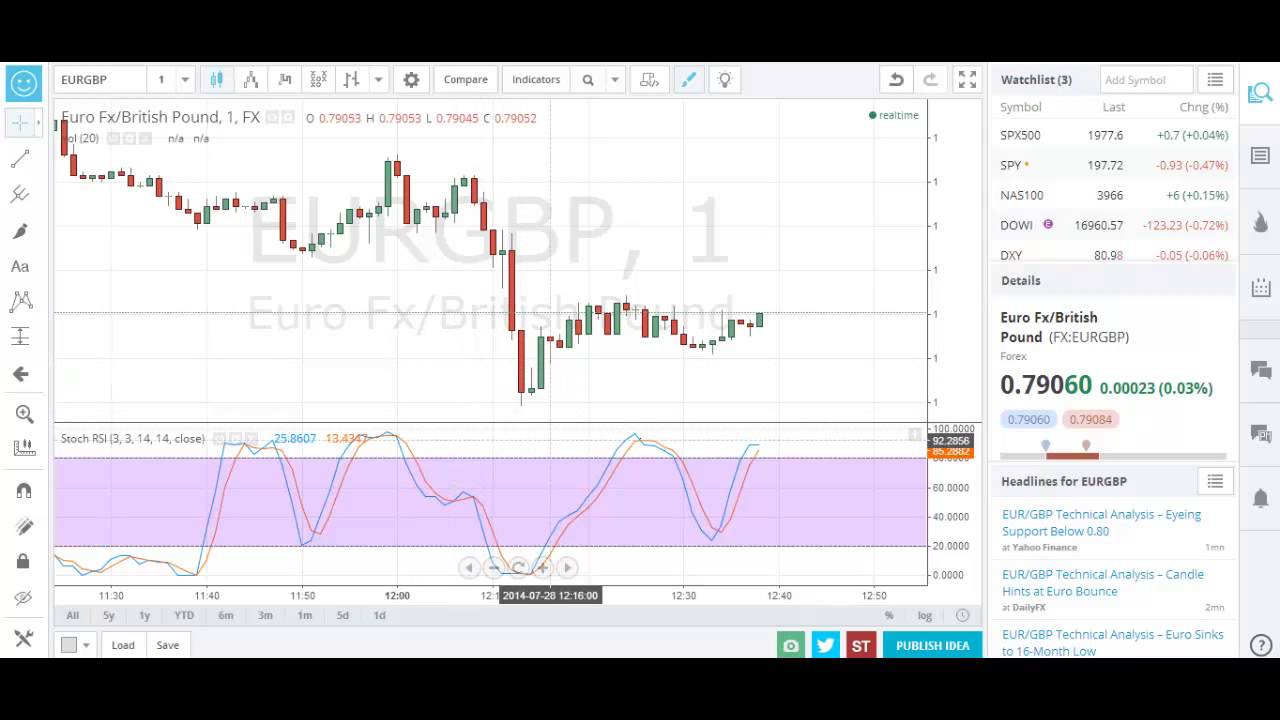This screenshot has width=1280, height=720.
Task: Select SPX500 row in watchlist
Action: (x=1114, y=135)
